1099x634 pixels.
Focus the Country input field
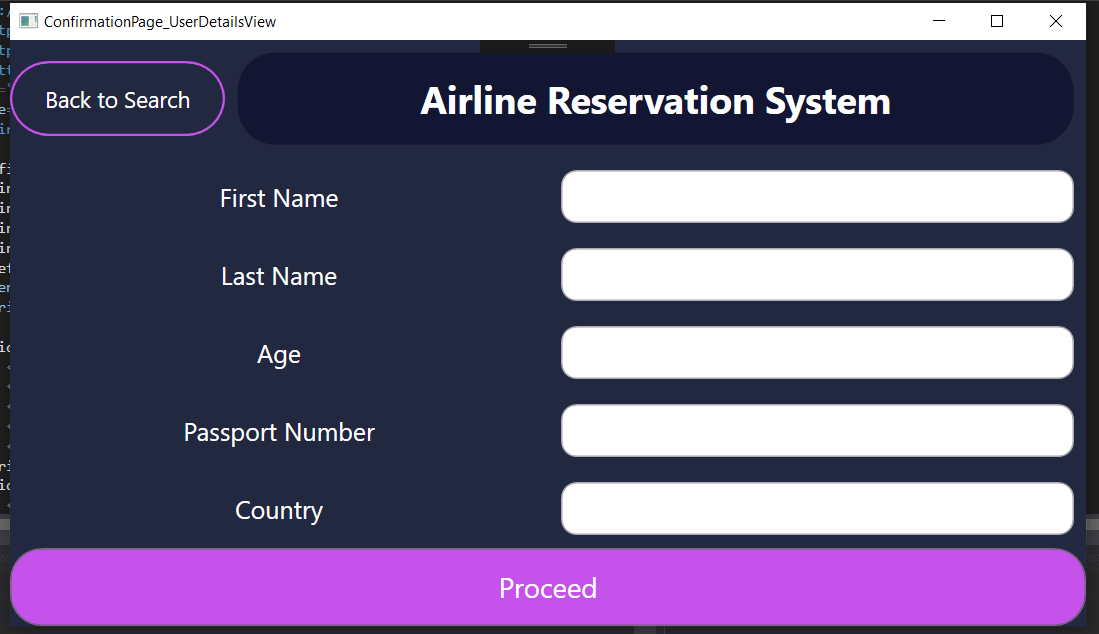tap(816, 508)
